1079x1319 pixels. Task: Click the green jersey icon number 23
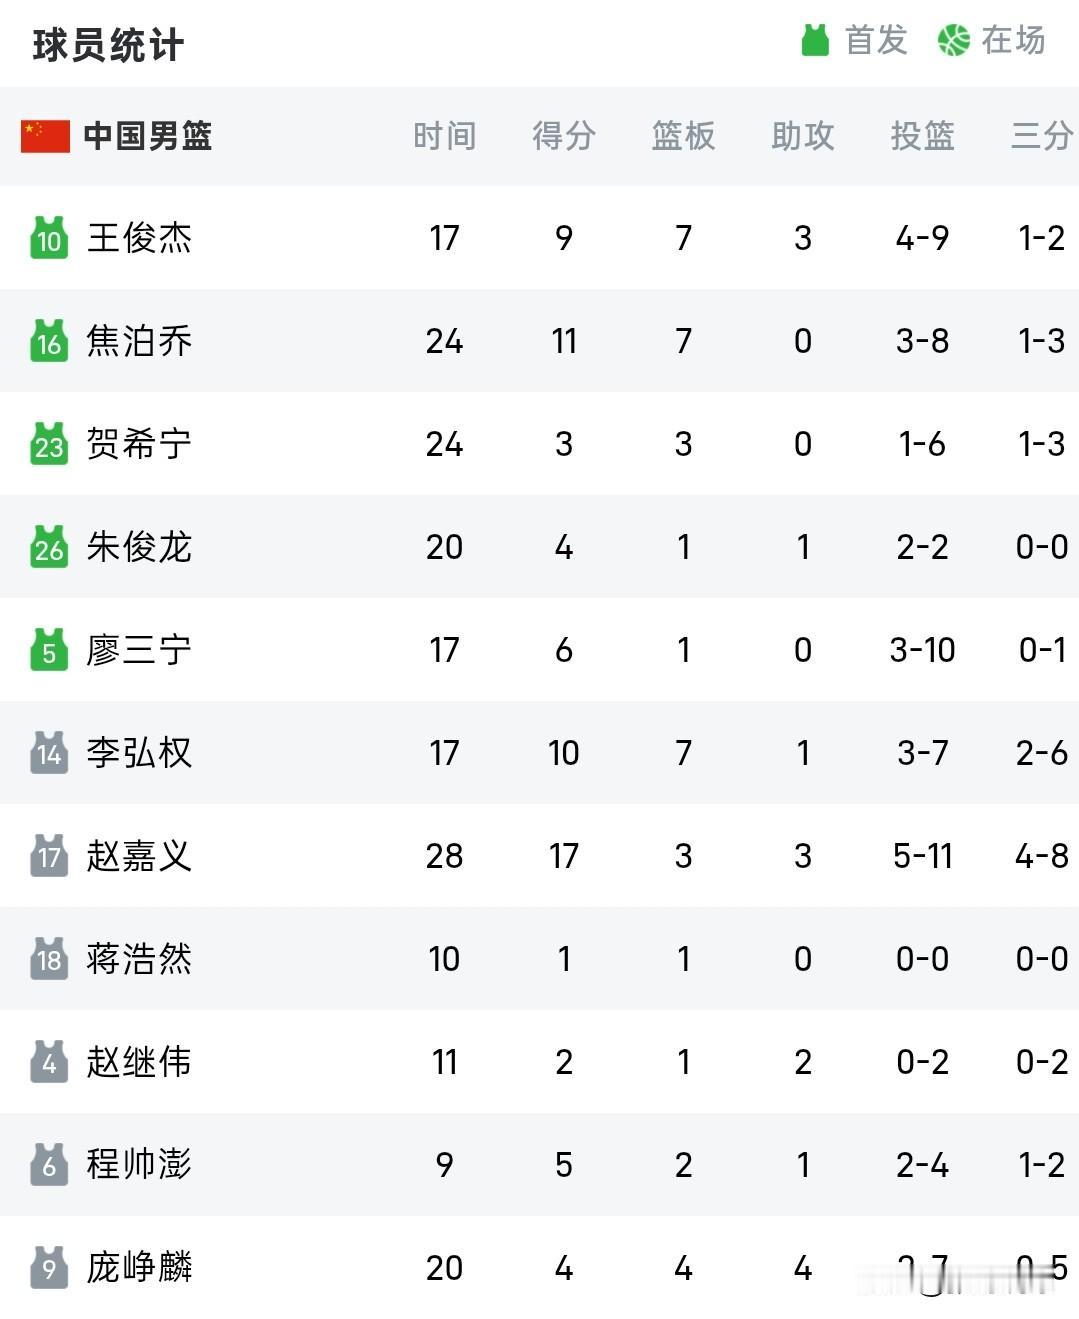[x=49, y=444]
